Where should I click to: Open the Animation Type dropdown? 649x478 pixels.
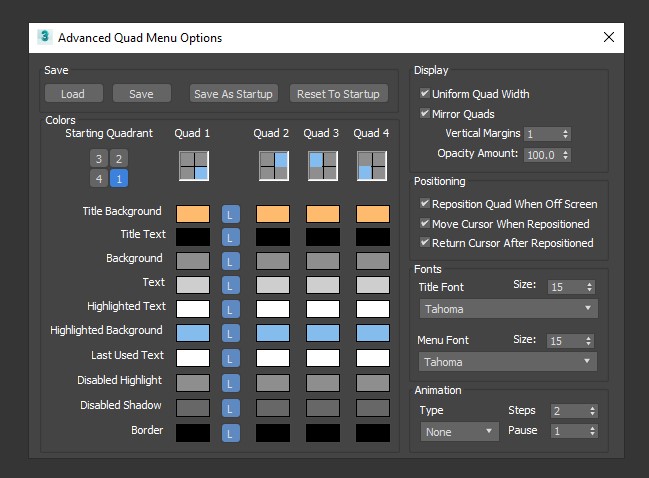tap(460, 432)
